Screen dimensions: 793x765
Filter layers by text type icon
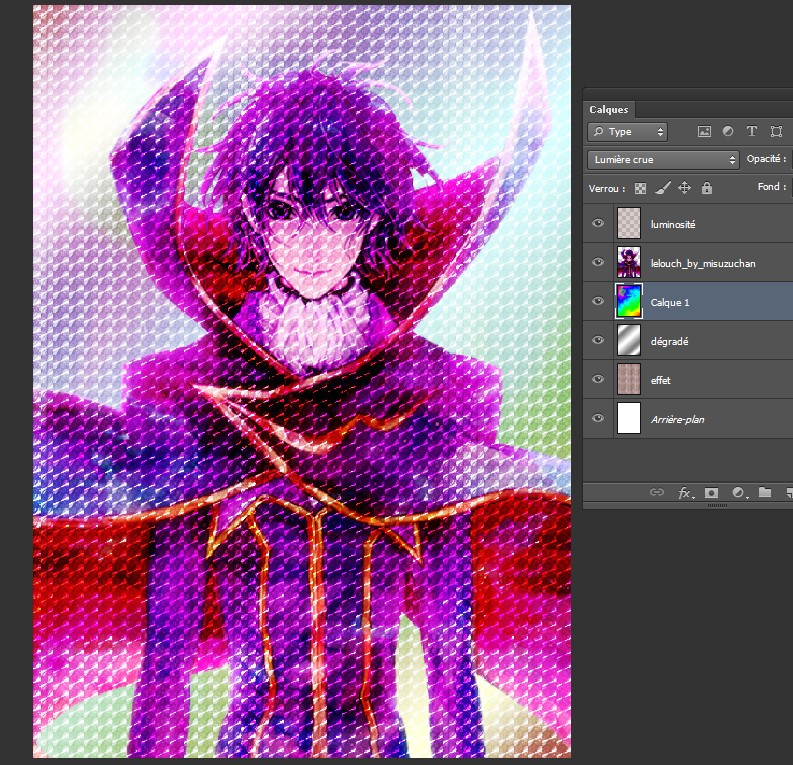click(752, 131)
